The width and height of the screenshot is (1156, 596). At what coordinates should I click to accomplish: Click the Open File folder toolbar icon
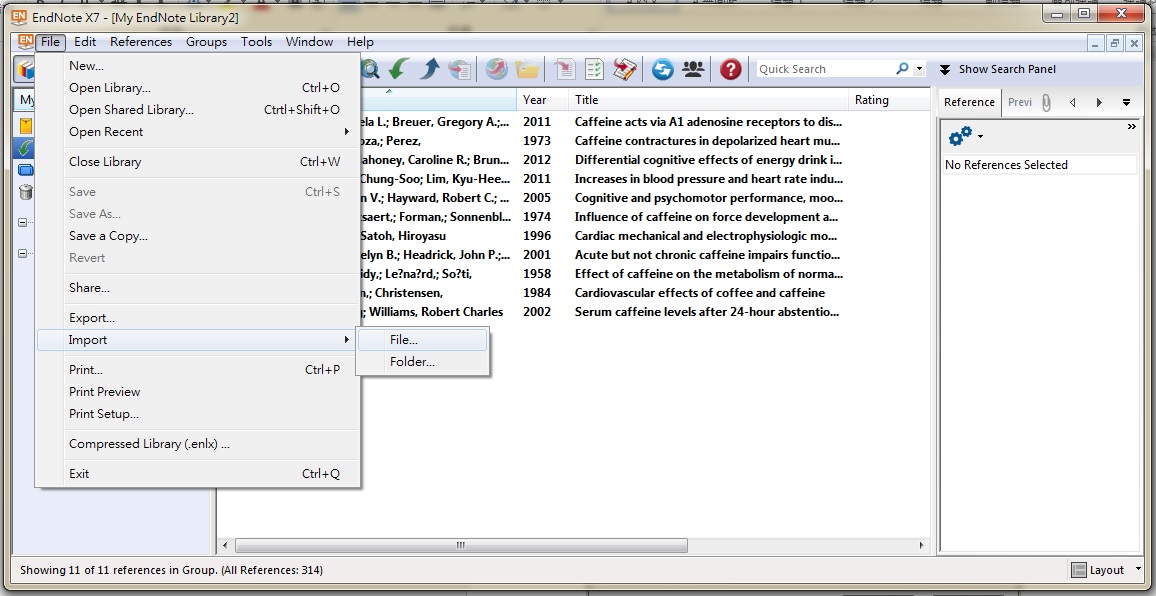[x=527, y=69]
